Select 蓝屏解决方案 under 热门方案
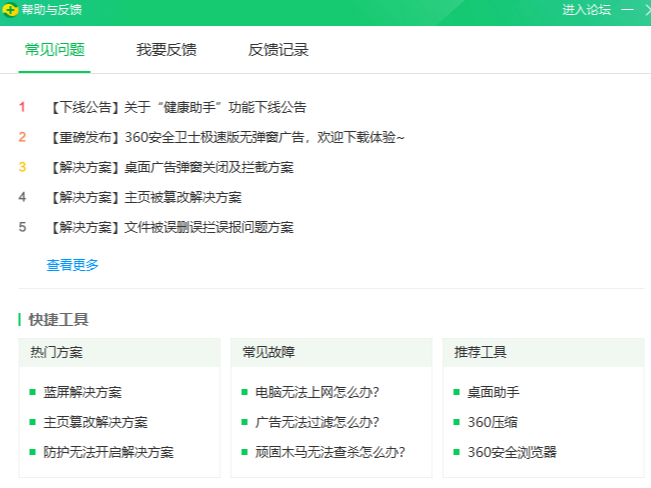 (x=82, y=392)
